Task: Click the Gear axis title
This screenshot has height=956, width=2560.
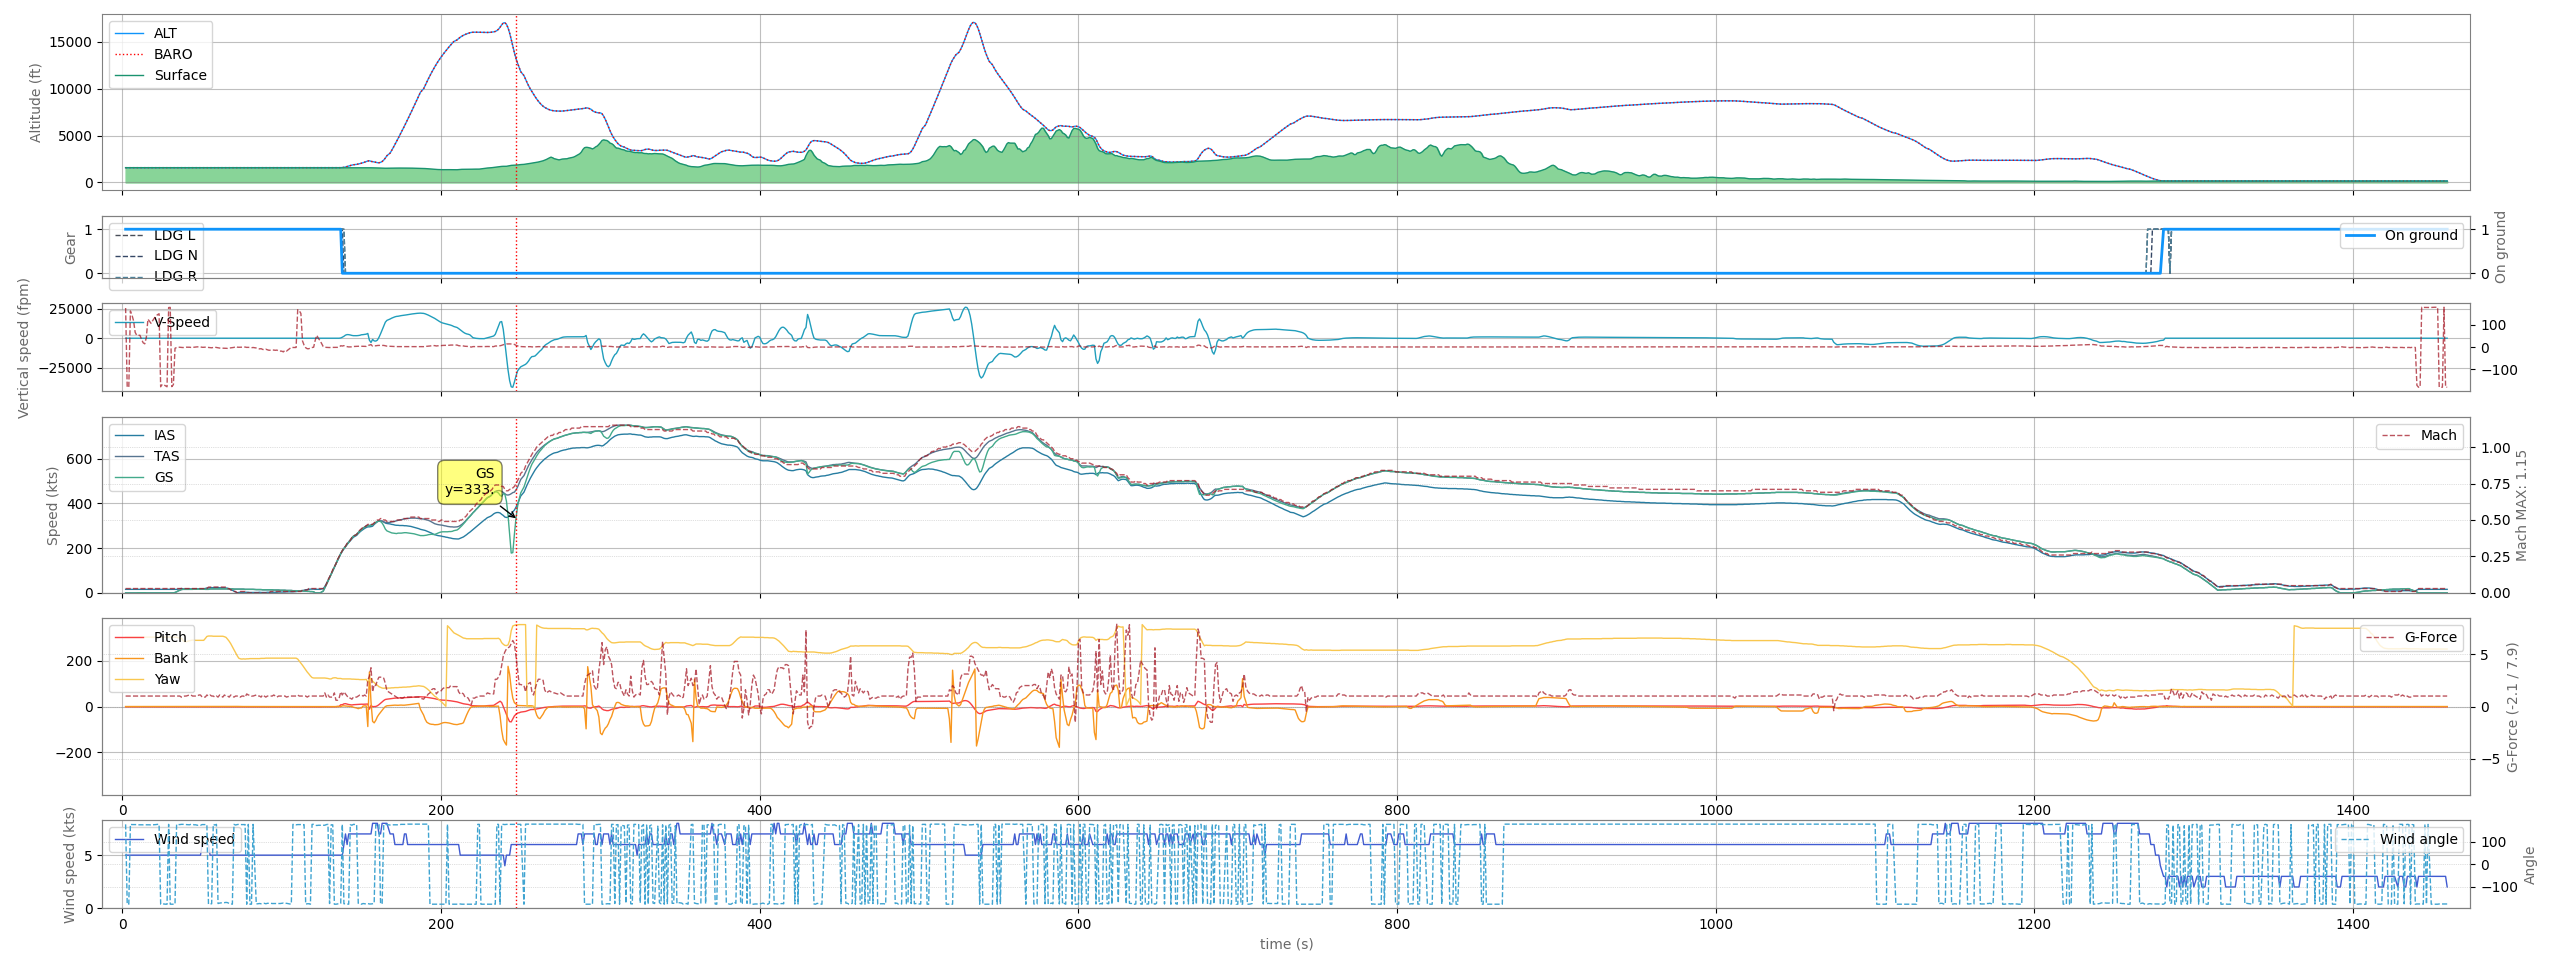Action: pos(70,247)
